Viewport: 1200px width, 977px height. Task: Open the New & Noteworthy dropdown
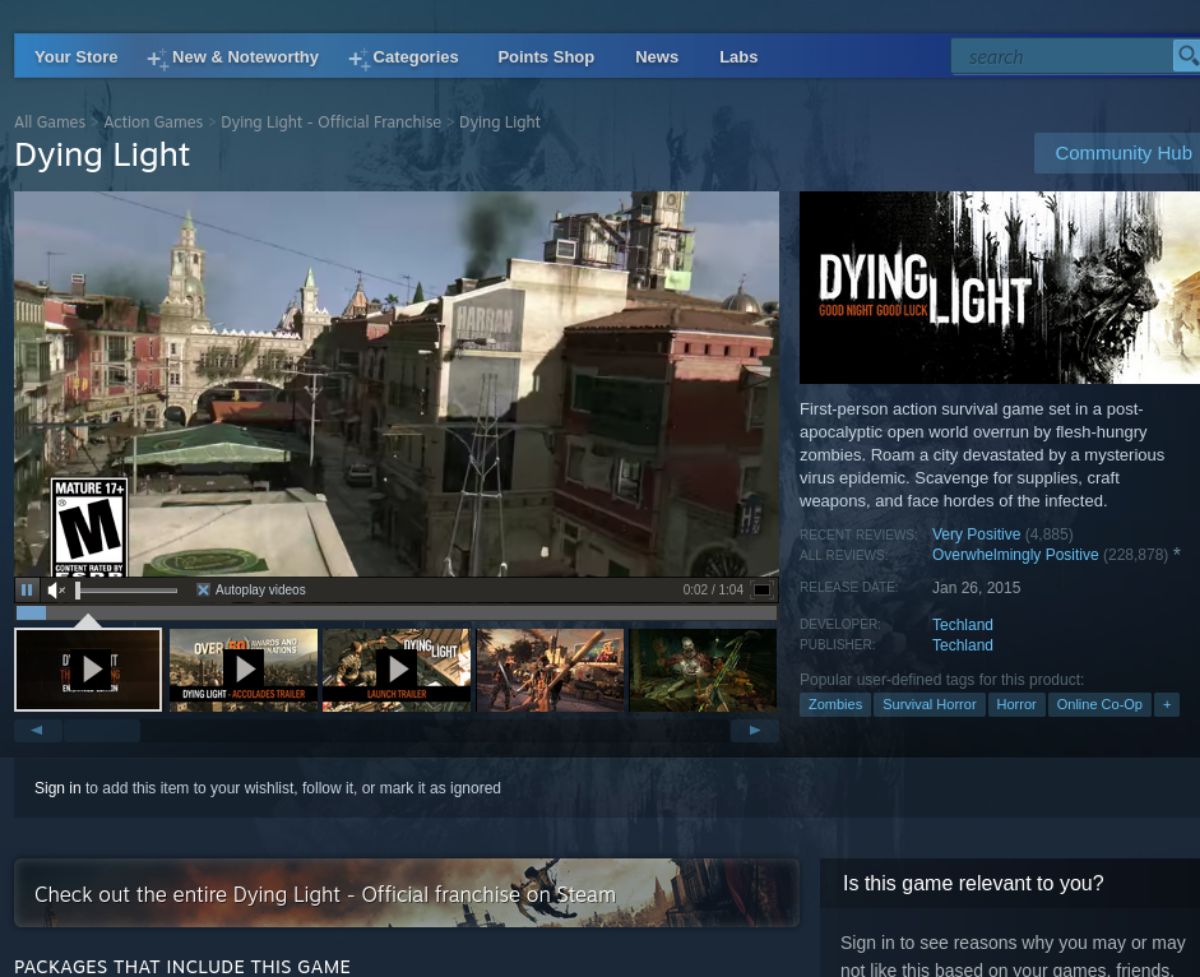(x=244, y=57)
